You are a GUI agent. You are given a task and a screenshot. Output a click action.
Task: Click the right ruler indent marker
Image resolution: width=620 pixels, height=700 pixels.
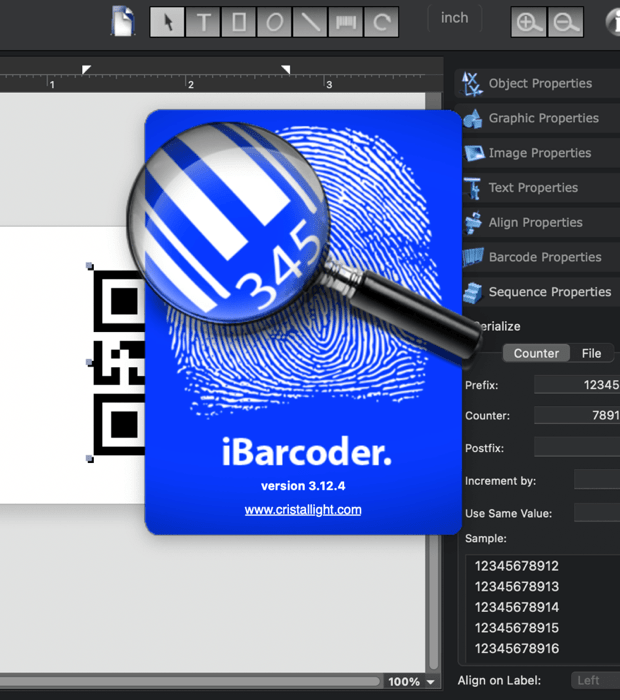(286, 69)
